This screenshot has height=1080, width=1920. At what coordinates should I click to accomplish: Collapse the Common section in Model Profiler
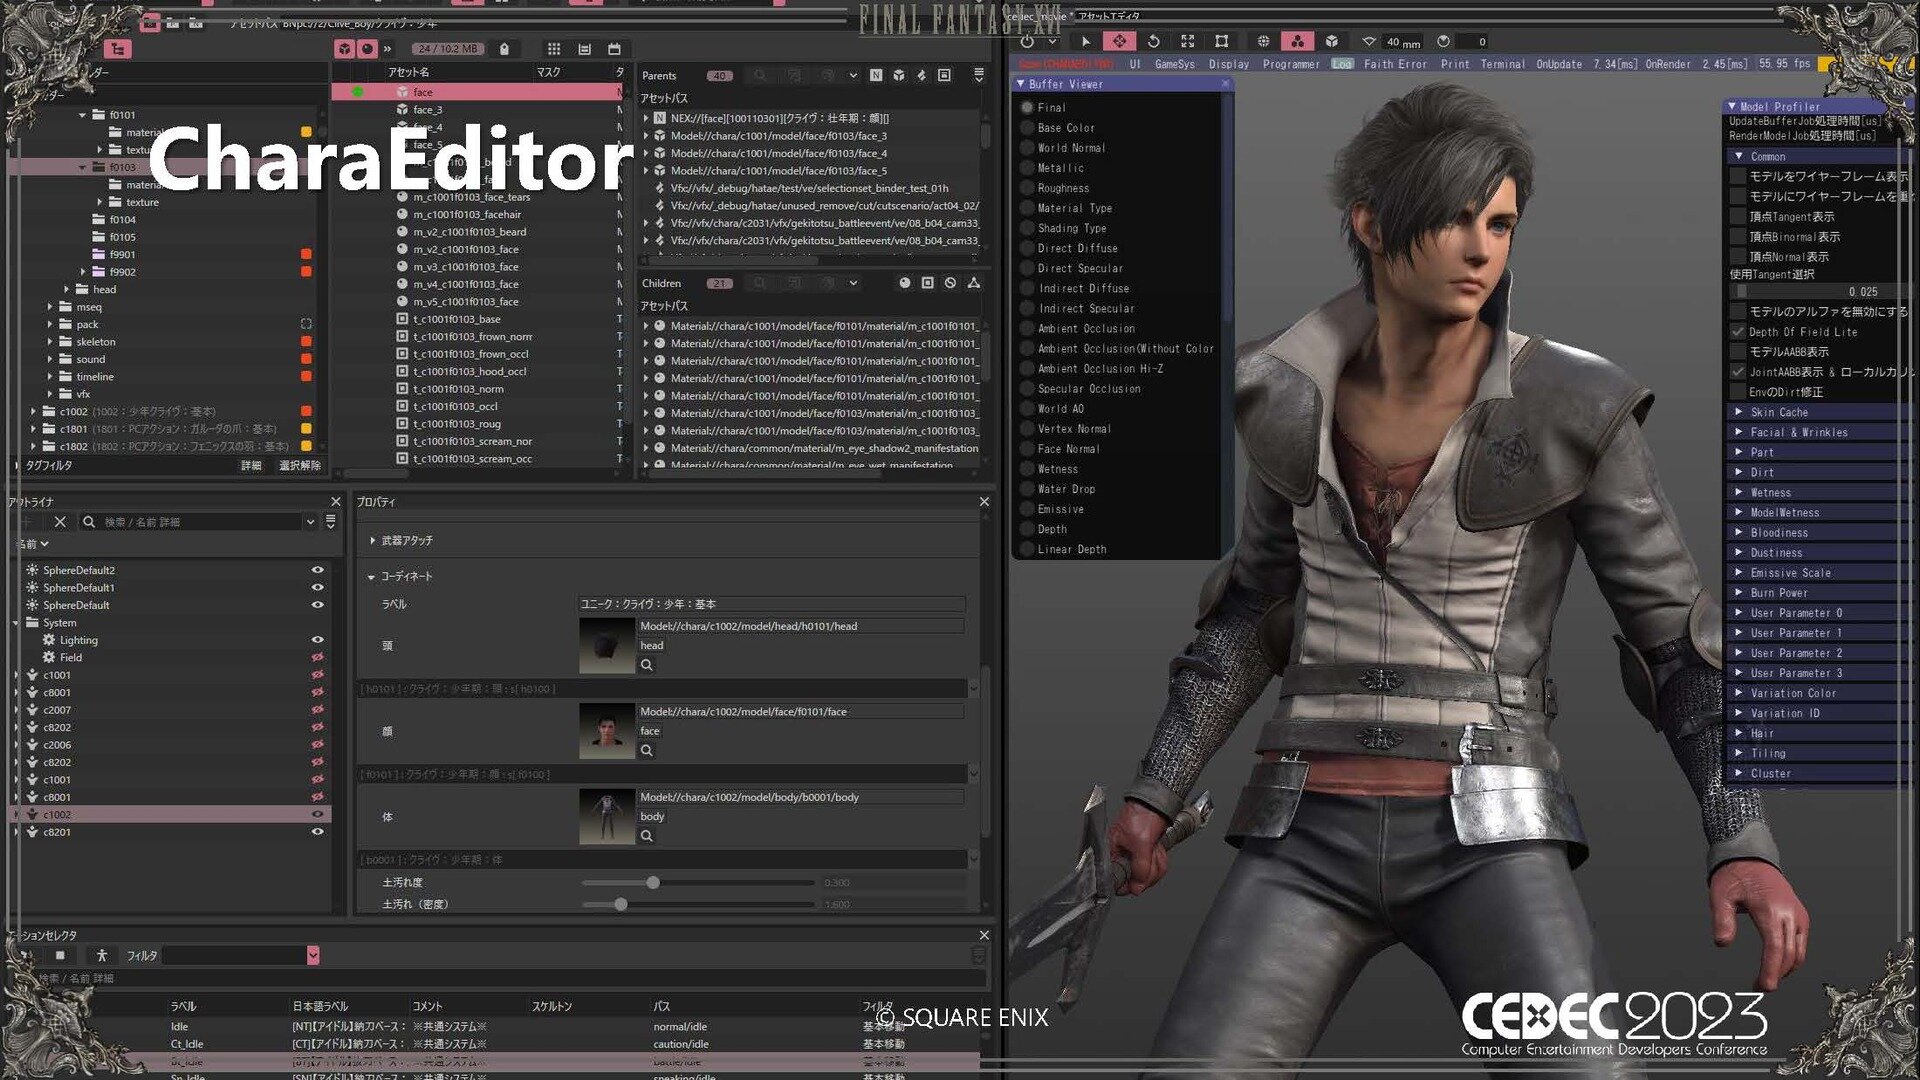point(1739,156)
